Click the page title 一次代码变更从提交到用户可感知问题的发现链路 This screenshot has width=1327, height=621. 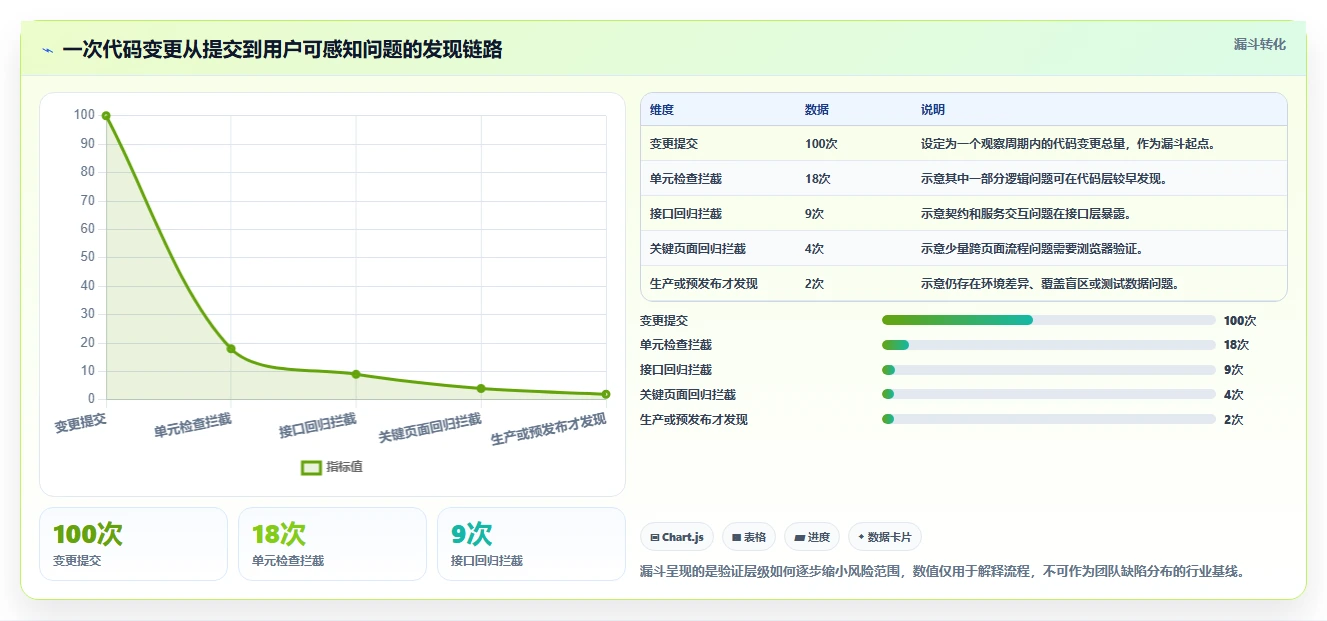click(x=282, y=49)
